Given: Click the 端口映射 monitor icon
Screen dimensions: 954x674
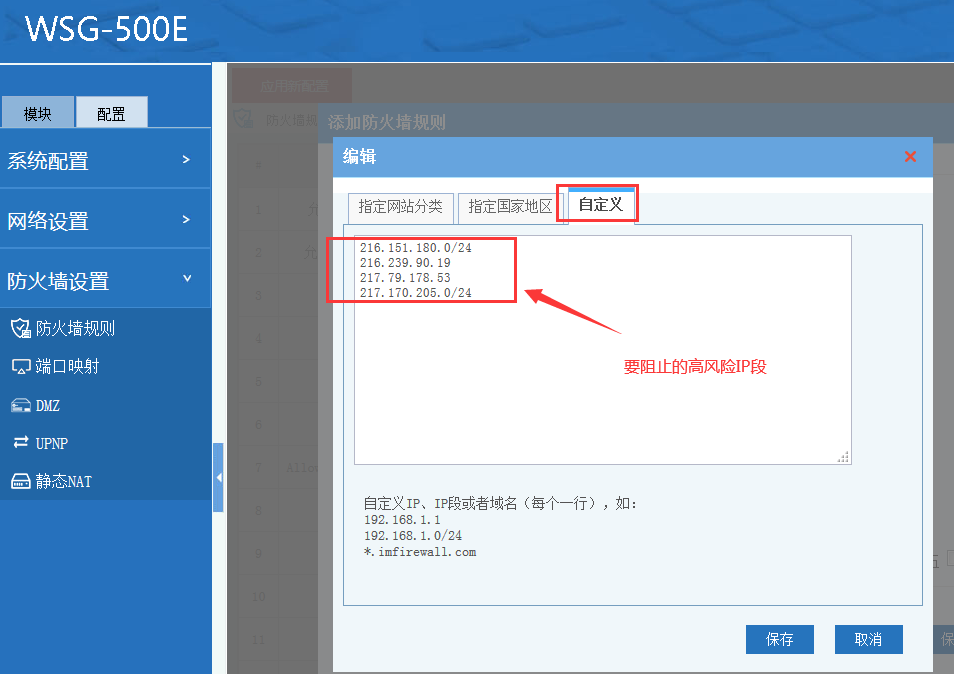Looking at the screenshot, I should [20, 366].
